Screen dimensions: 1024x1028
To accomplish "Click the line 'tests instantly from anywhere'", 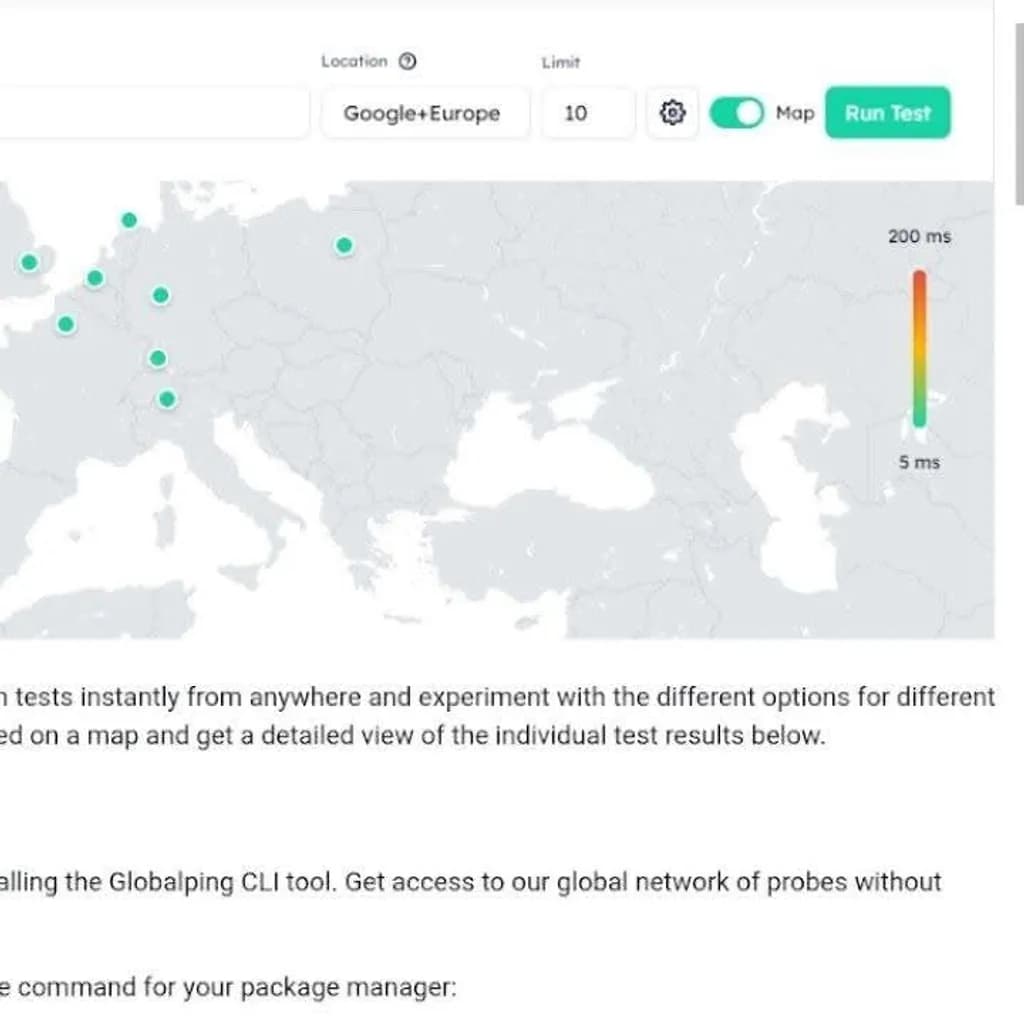I will (498, 697).
